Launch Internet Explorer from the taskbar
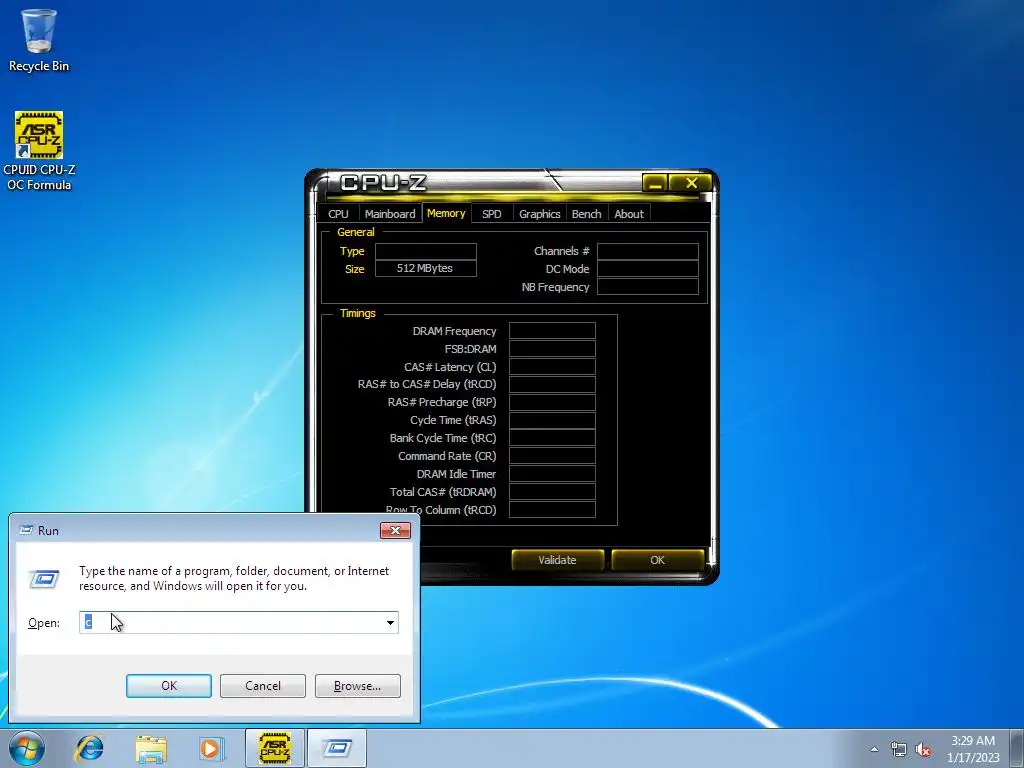Screen dimensions: 1024x768 pyautogui.click(x=89, y=748)
